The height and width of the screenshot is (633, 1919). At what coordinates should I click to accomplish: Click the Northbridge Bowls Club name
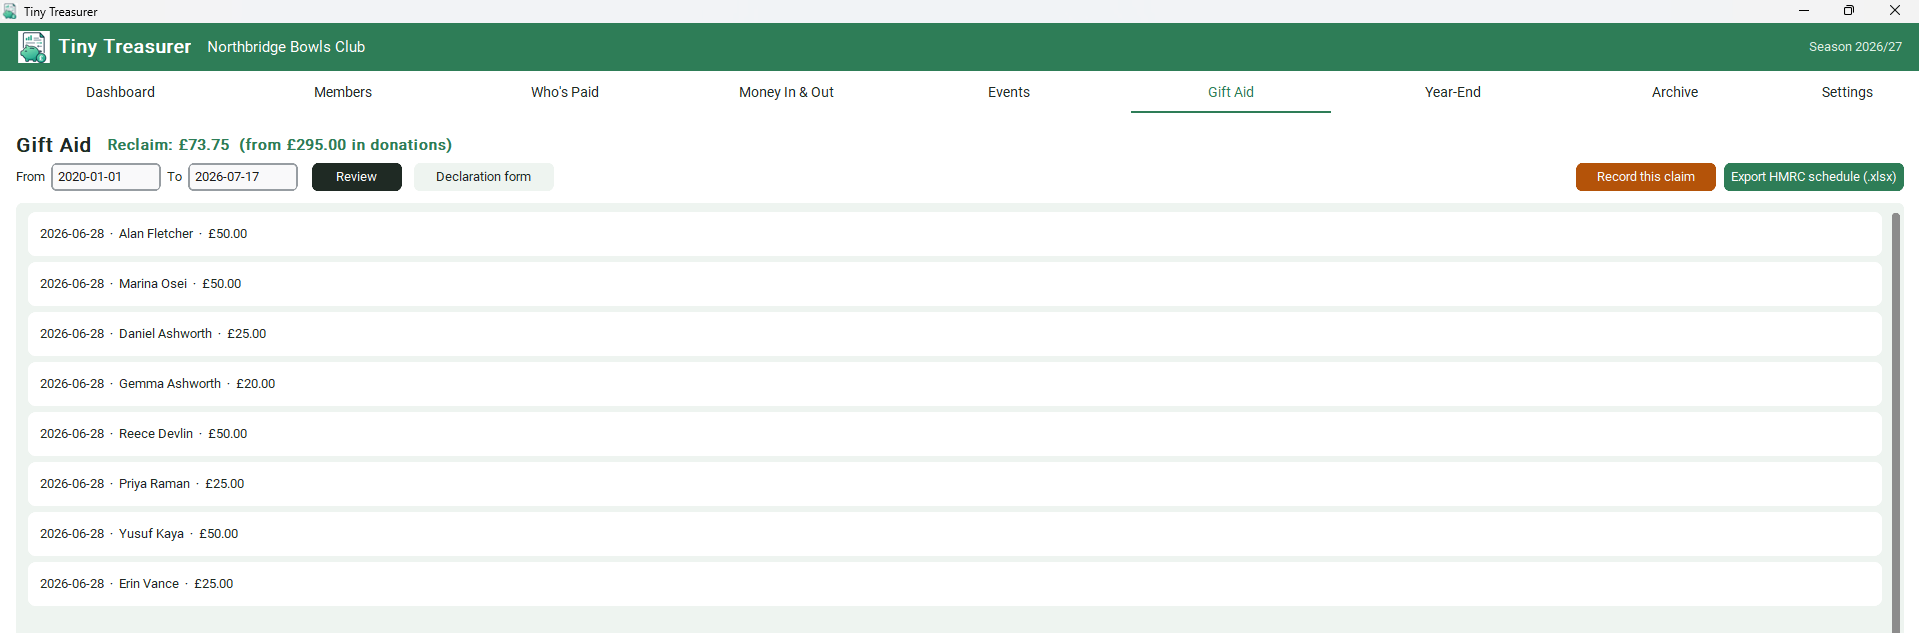click(x=286, y=47)
